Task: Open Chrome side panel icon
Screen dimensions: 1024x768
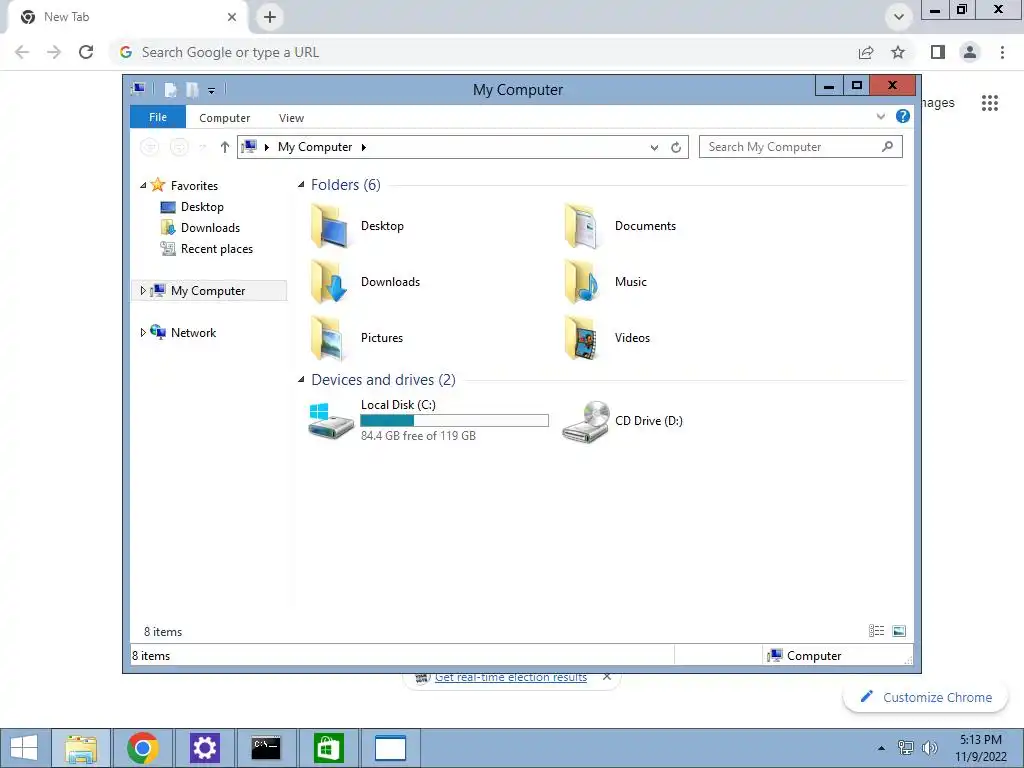Action: pyautogui.click(x=938, y=52)
